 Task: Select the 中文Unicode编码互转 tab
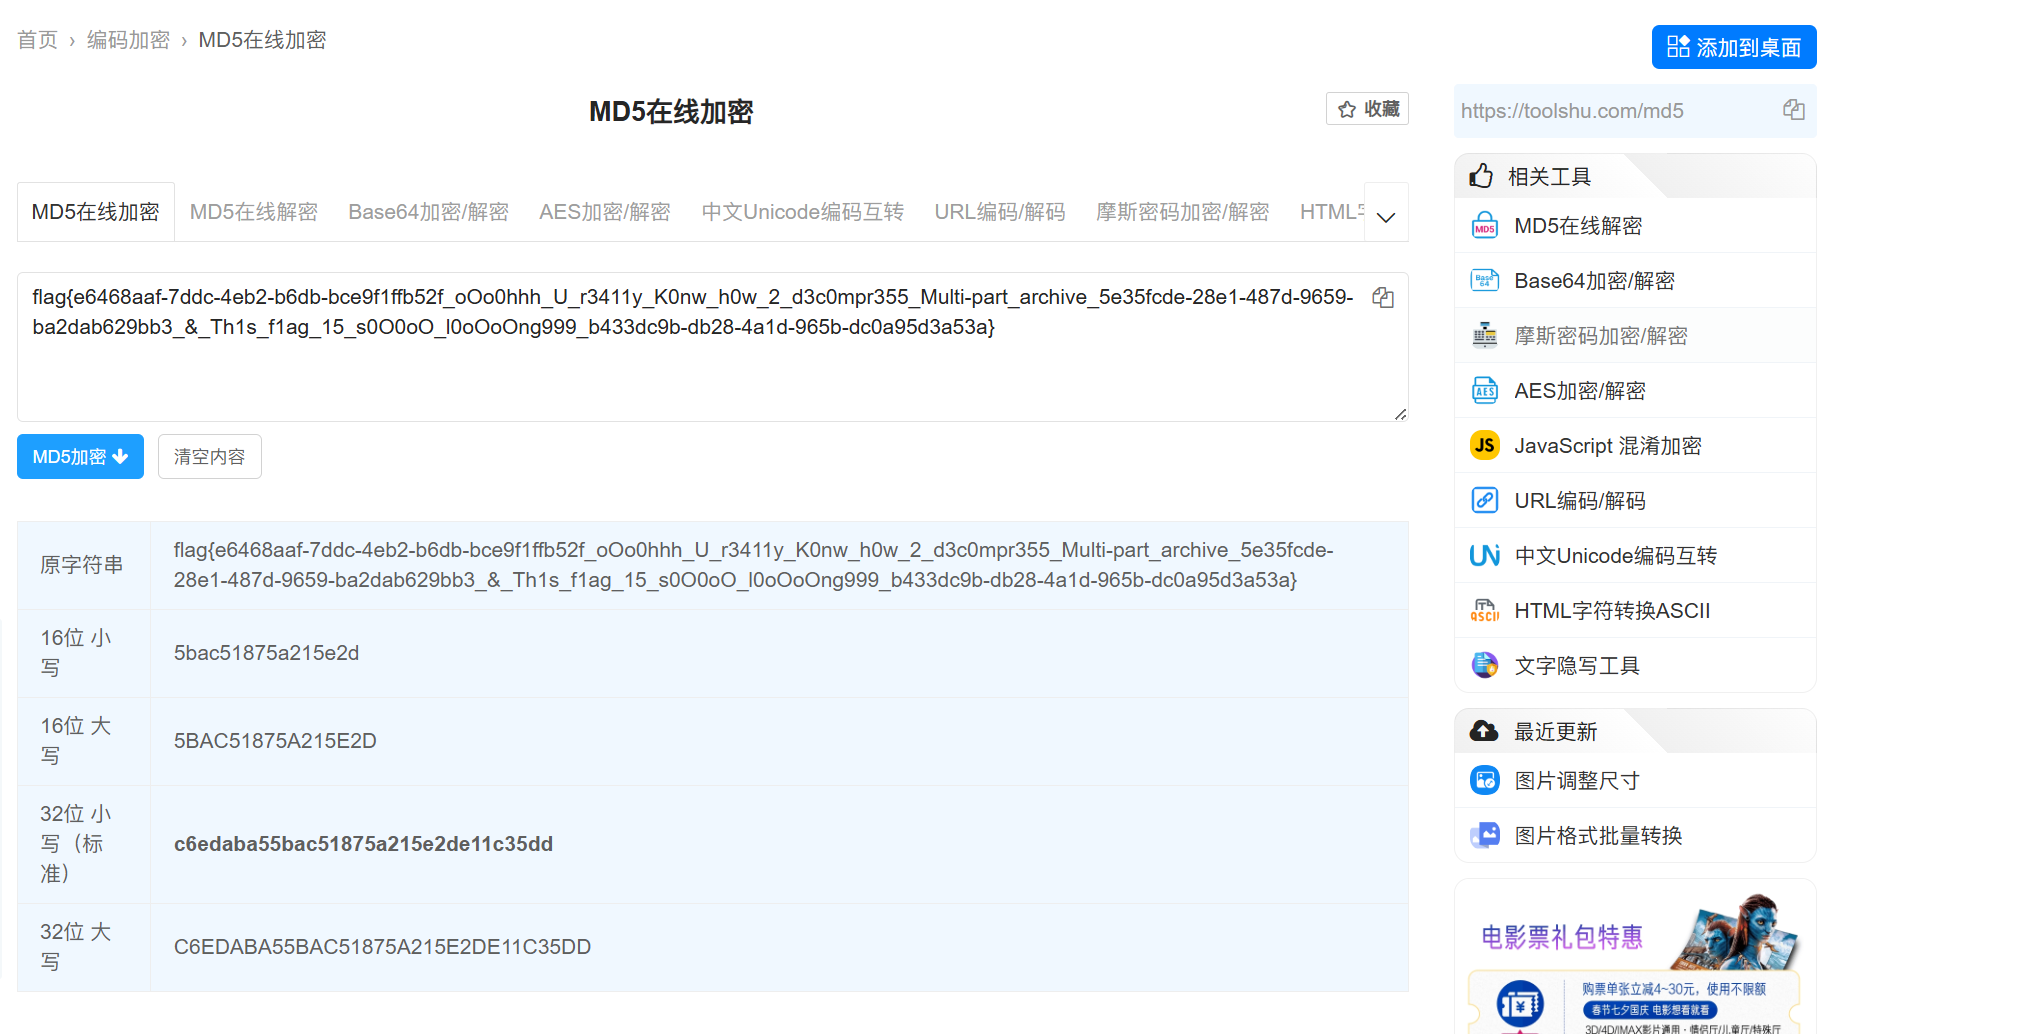(803, 212)
